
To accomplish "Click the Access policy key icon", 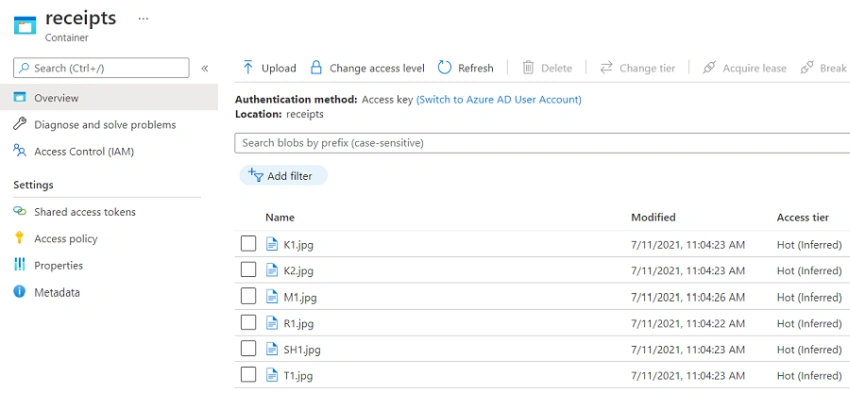I will pos(20,237).
